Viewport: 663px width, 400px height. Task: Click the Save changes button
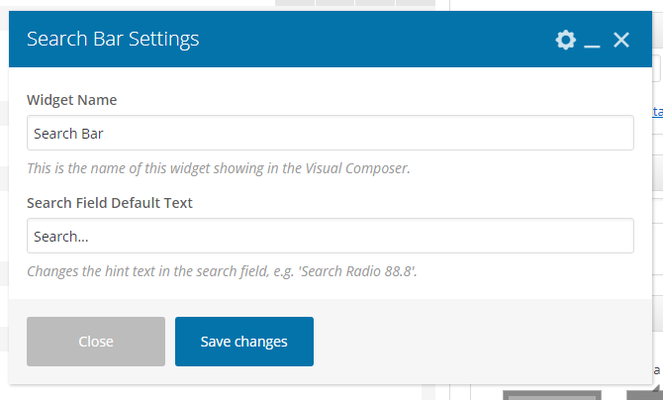tap(244, 342)
